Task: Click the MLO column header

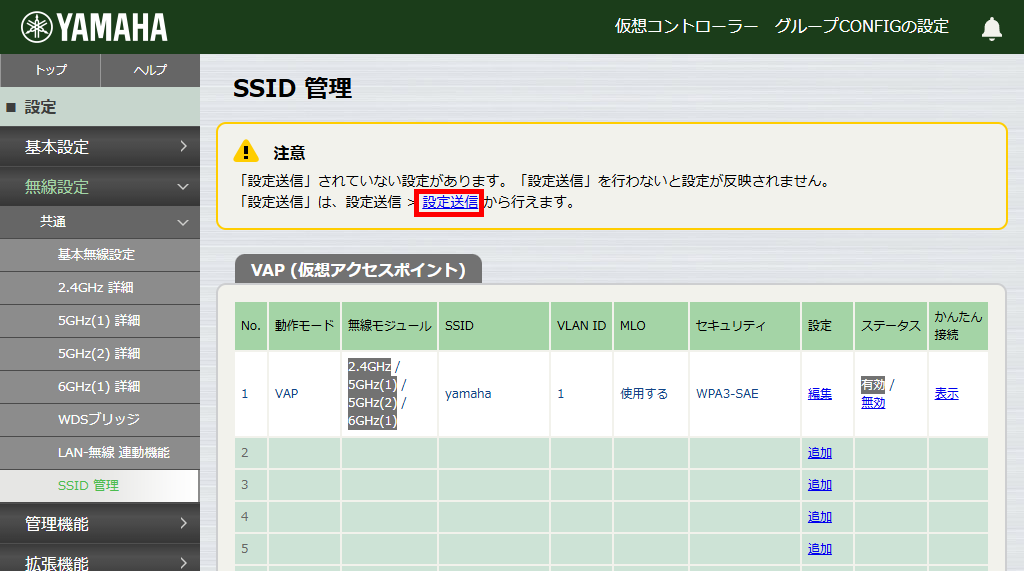Action: coord(650,325)
